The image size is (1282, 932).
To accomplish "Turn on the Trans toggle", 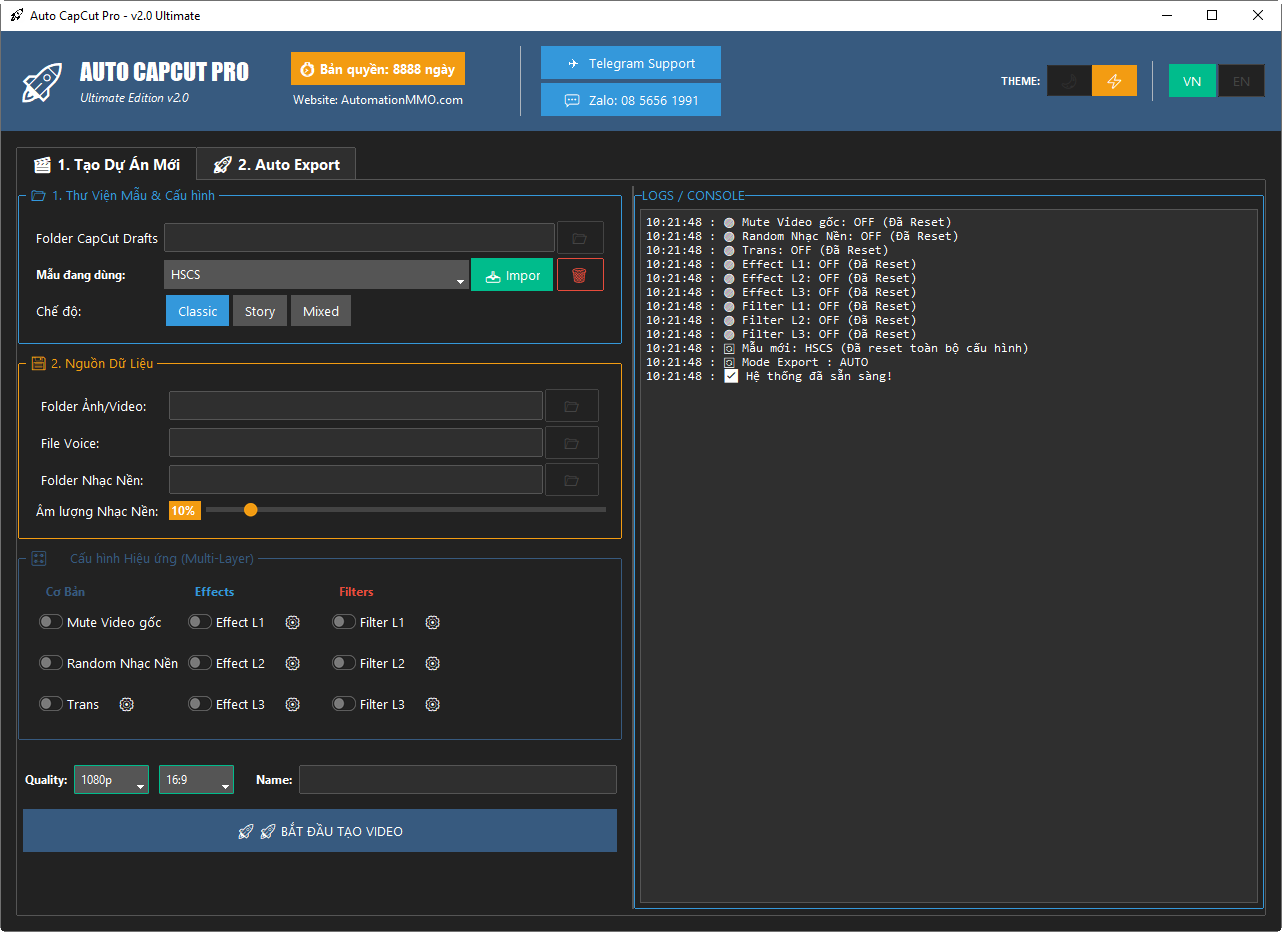I will (51, 704).
